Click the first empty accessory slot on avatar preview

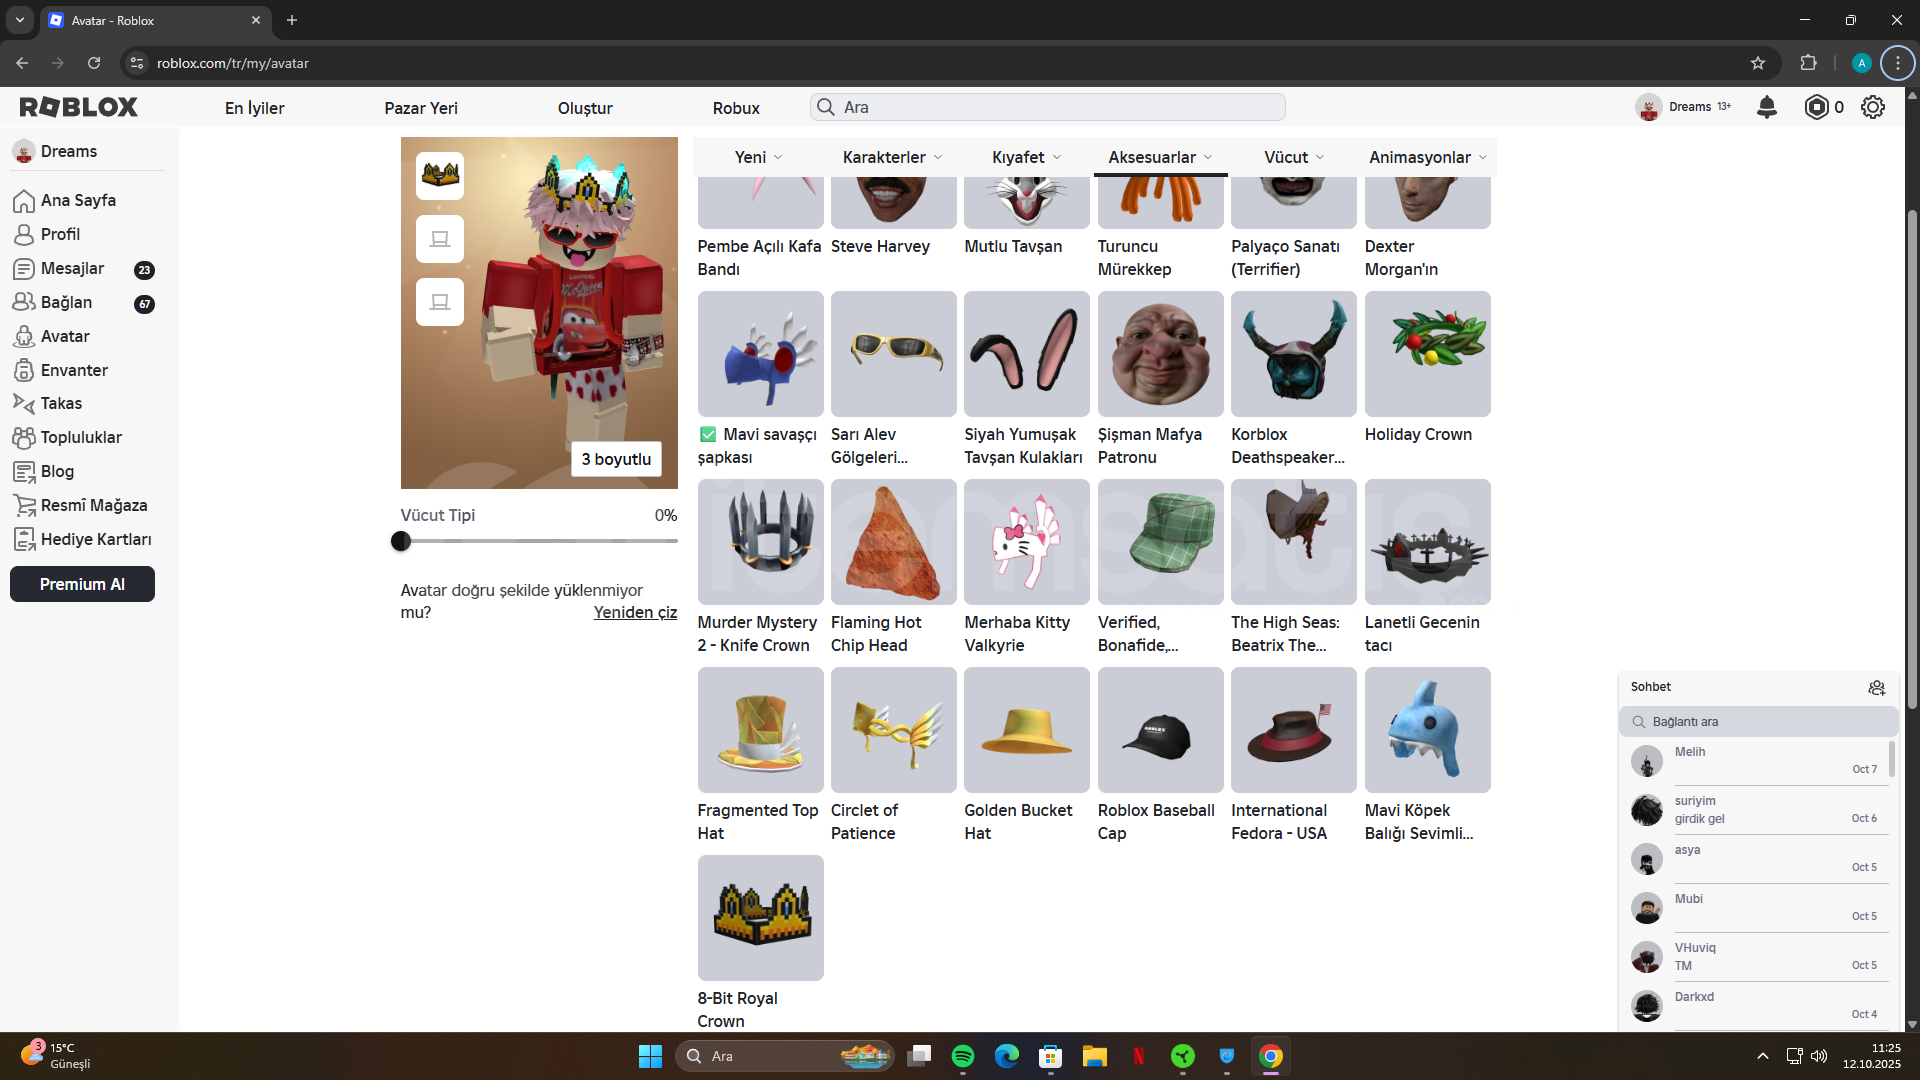pos(440,239)
